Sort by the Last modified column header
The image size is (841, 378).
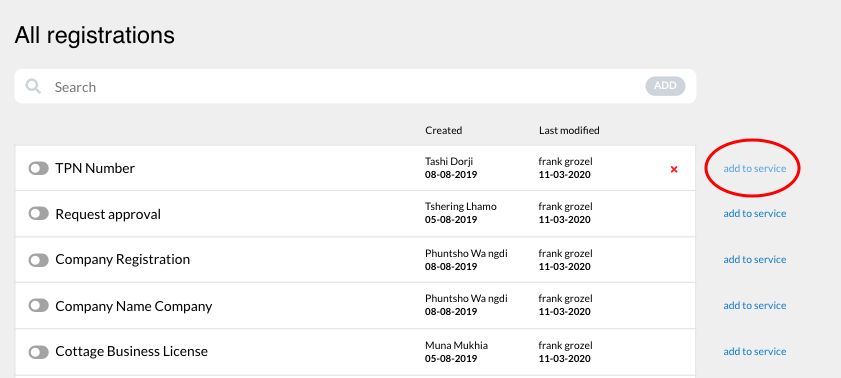[x=569, y=130]
